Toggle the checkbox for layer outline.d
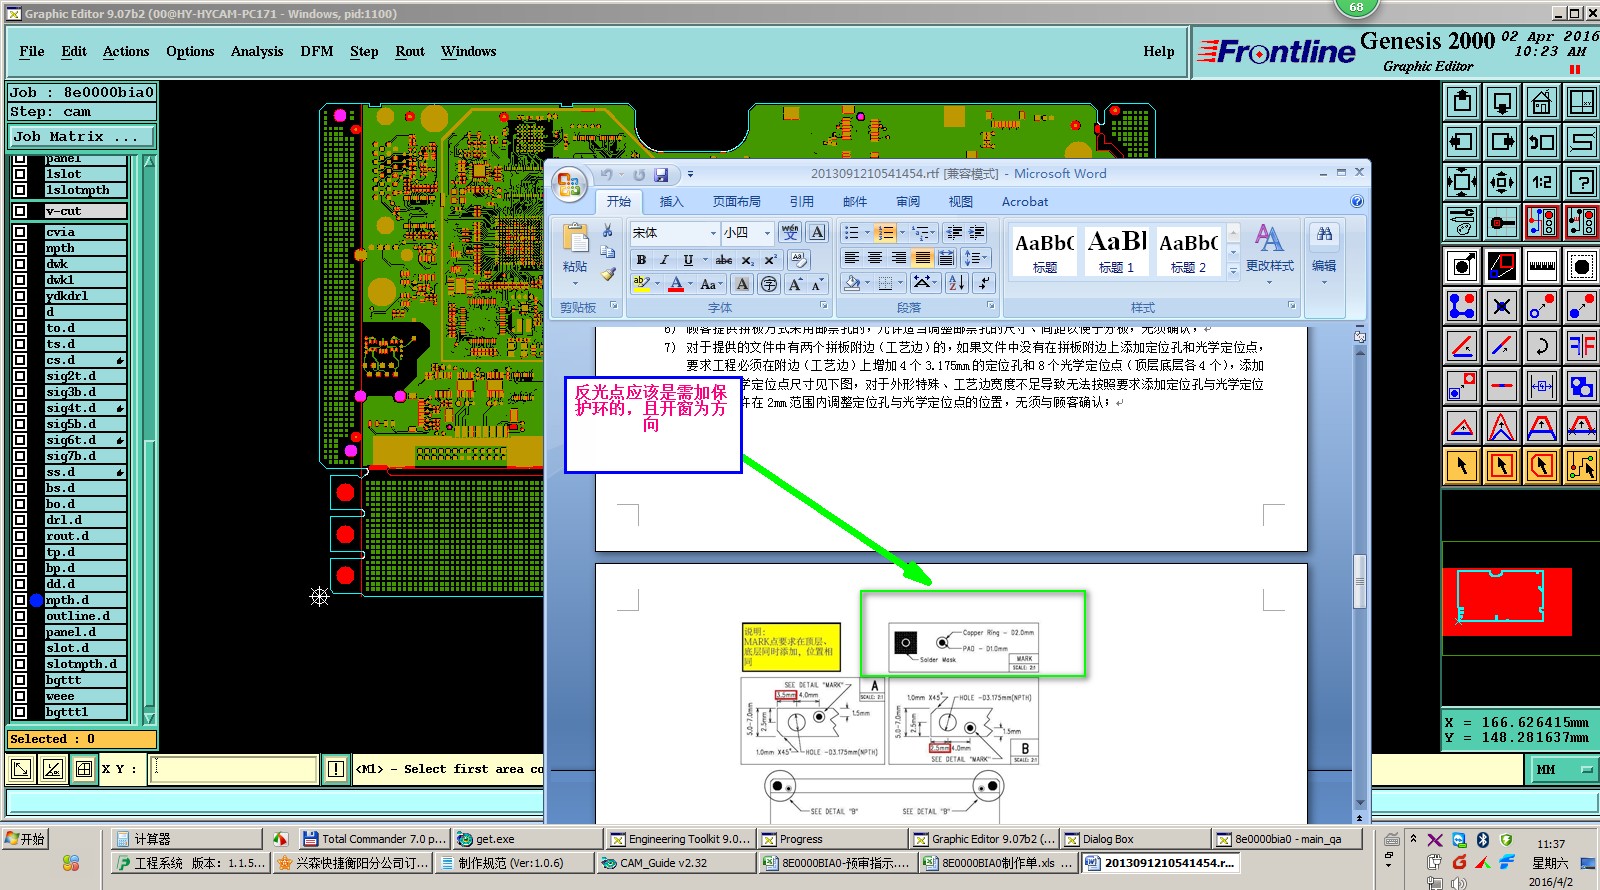Image resolution: width=1600 pixels, height=890 pixels. 20,616
